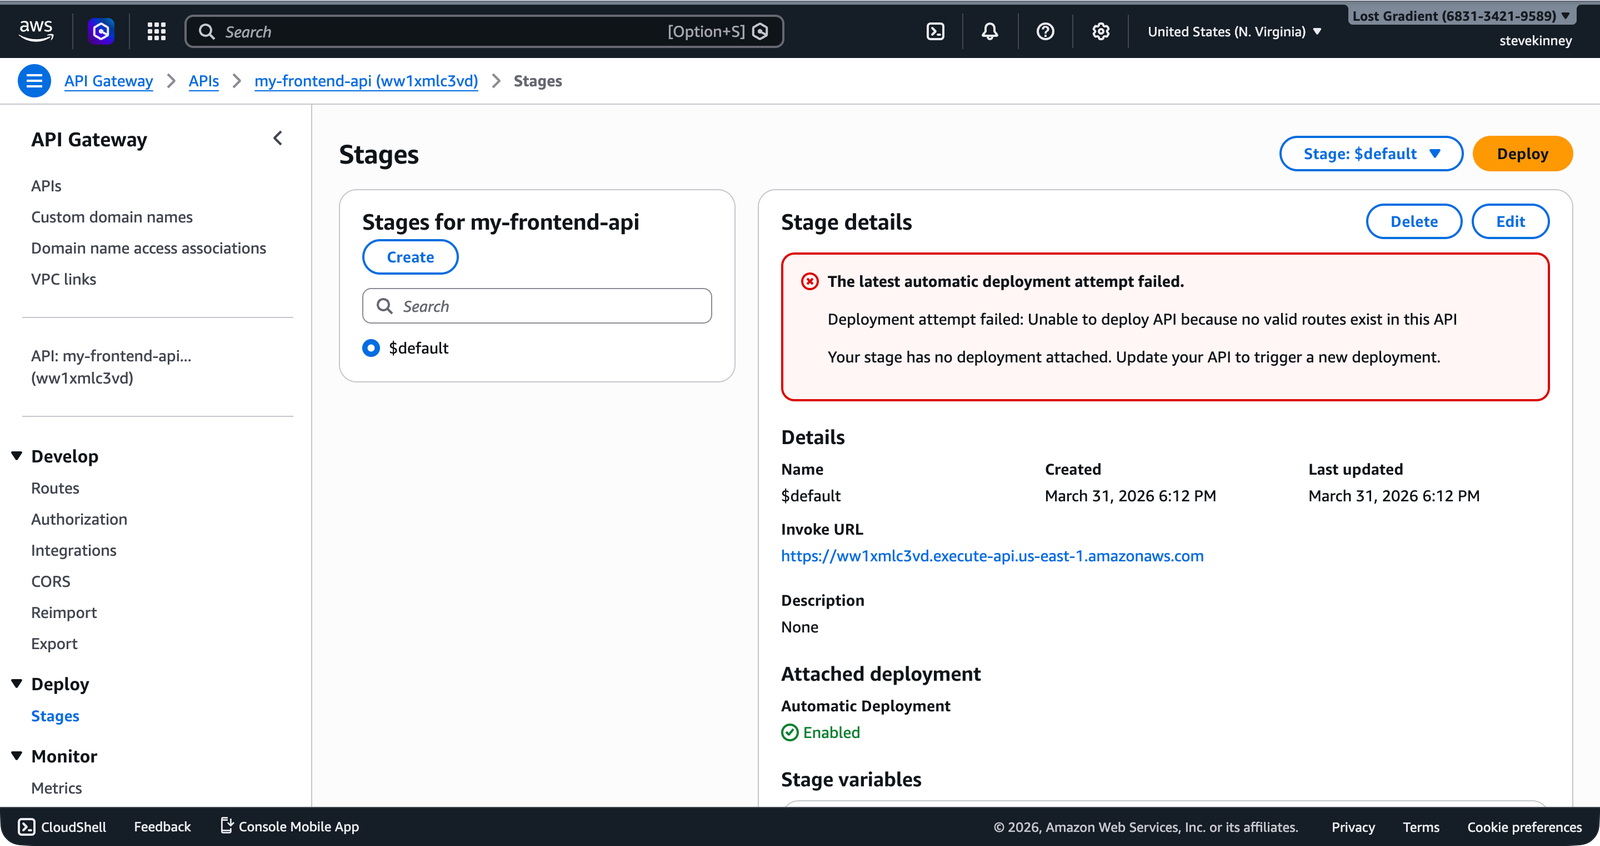Open the Privacy footer link
Screen dimensions: 1600x846
coord(1353,827)
